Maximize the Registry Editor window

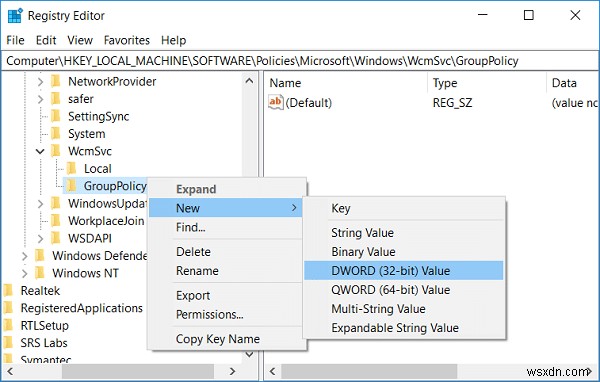pyautogui.click(x=528, y=15)
